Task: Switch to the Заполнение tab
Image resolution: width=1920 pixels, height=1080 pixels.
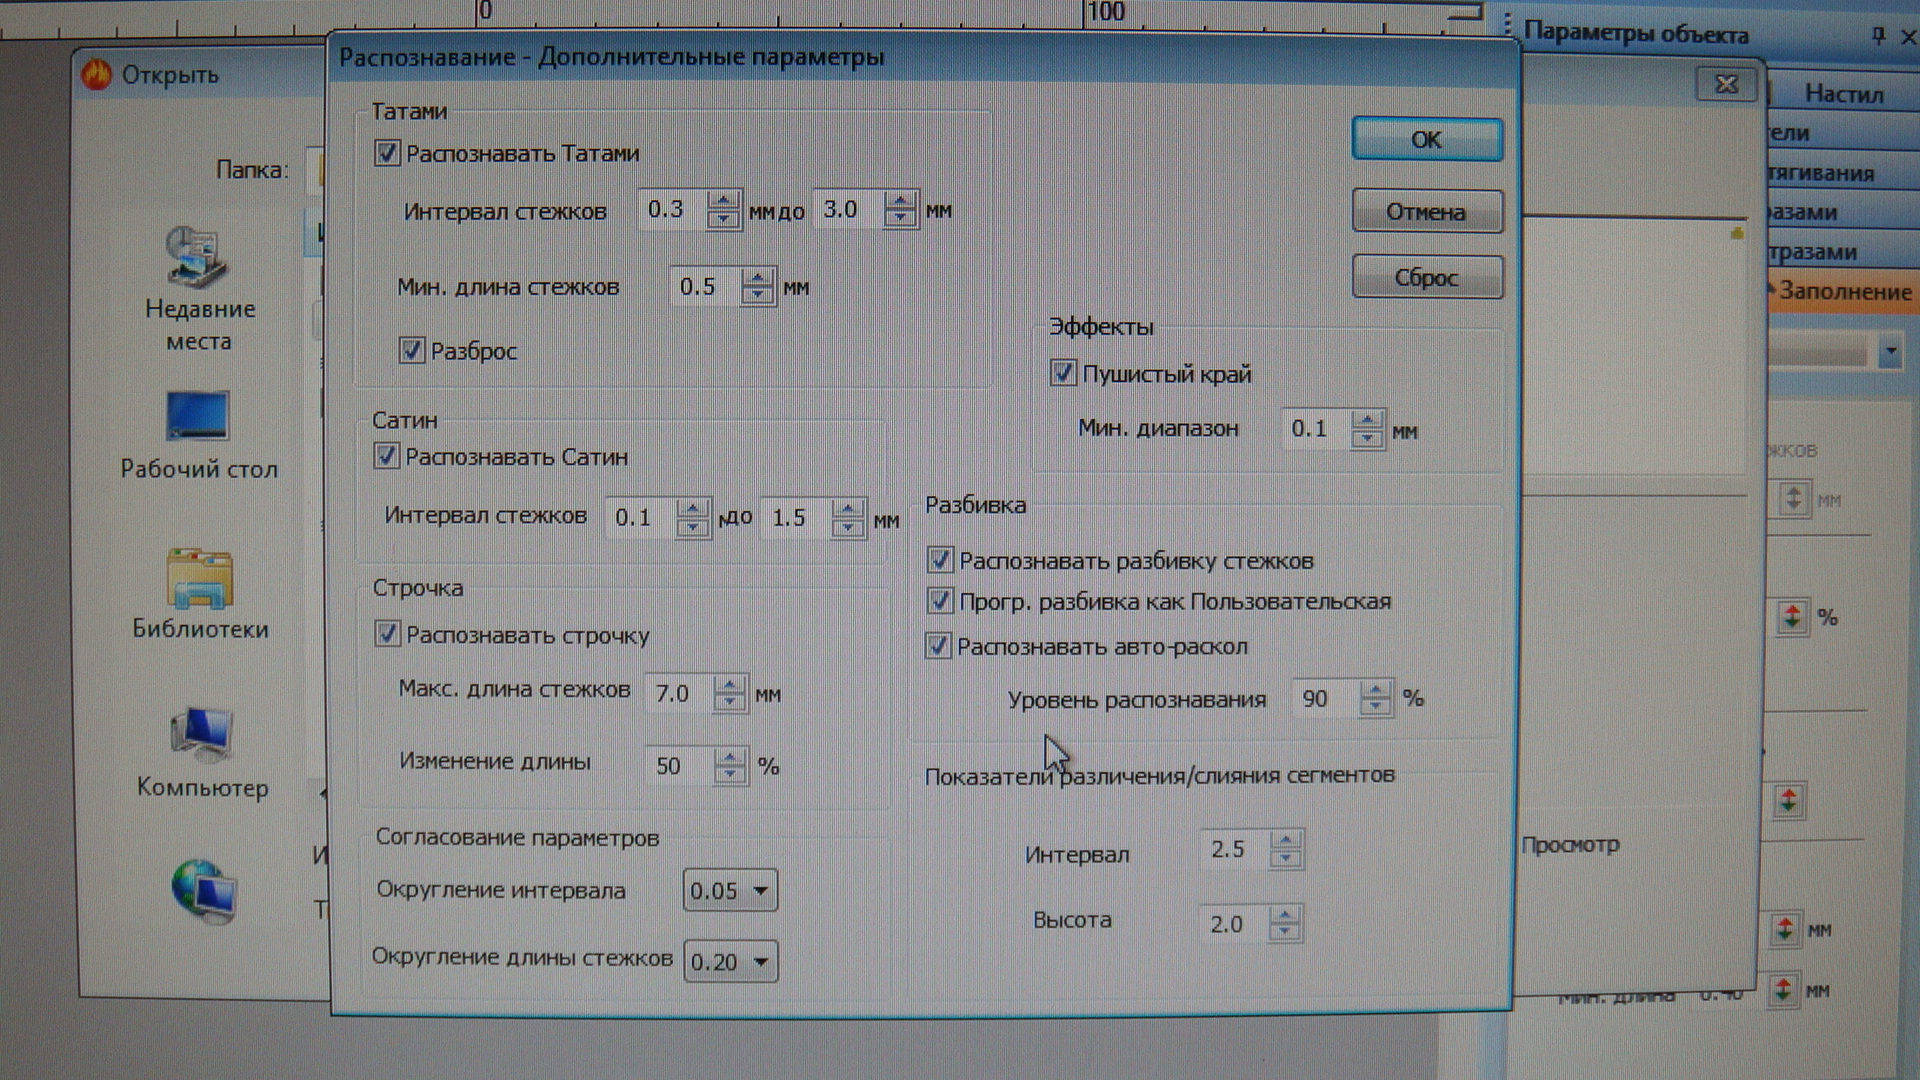Action: tap(1843, 292)
